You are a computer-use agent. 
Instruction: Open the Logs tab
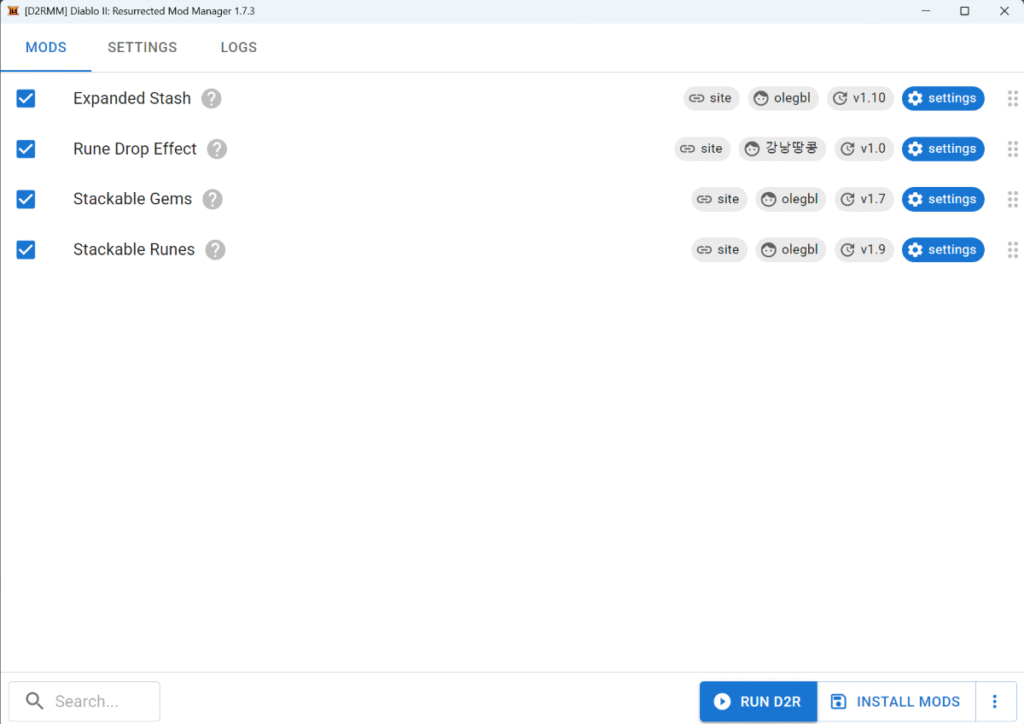(x=239, y=47)
